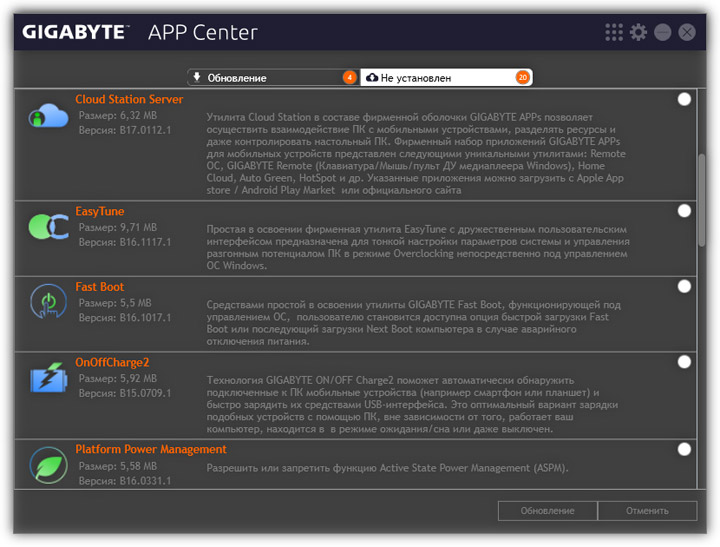Select OnOffCharge2 radio button
Viewport: 720px width, 547px height.
click(684, 362)
